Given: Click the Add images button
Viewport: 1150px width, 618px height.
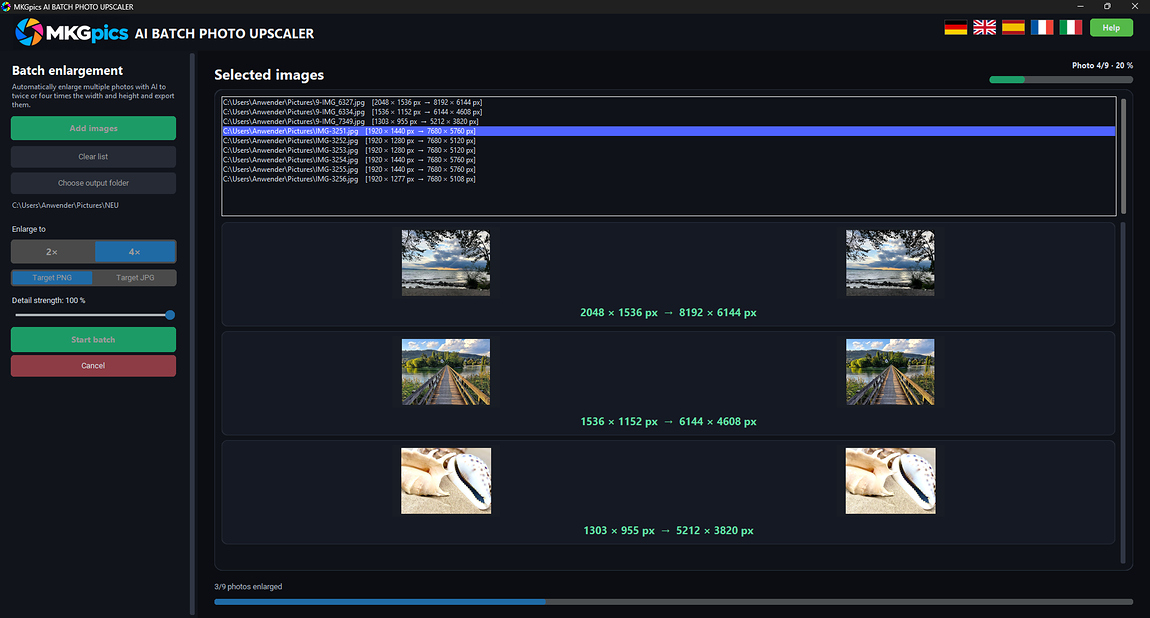Looking at the screenshot, I should coord(93,128).
